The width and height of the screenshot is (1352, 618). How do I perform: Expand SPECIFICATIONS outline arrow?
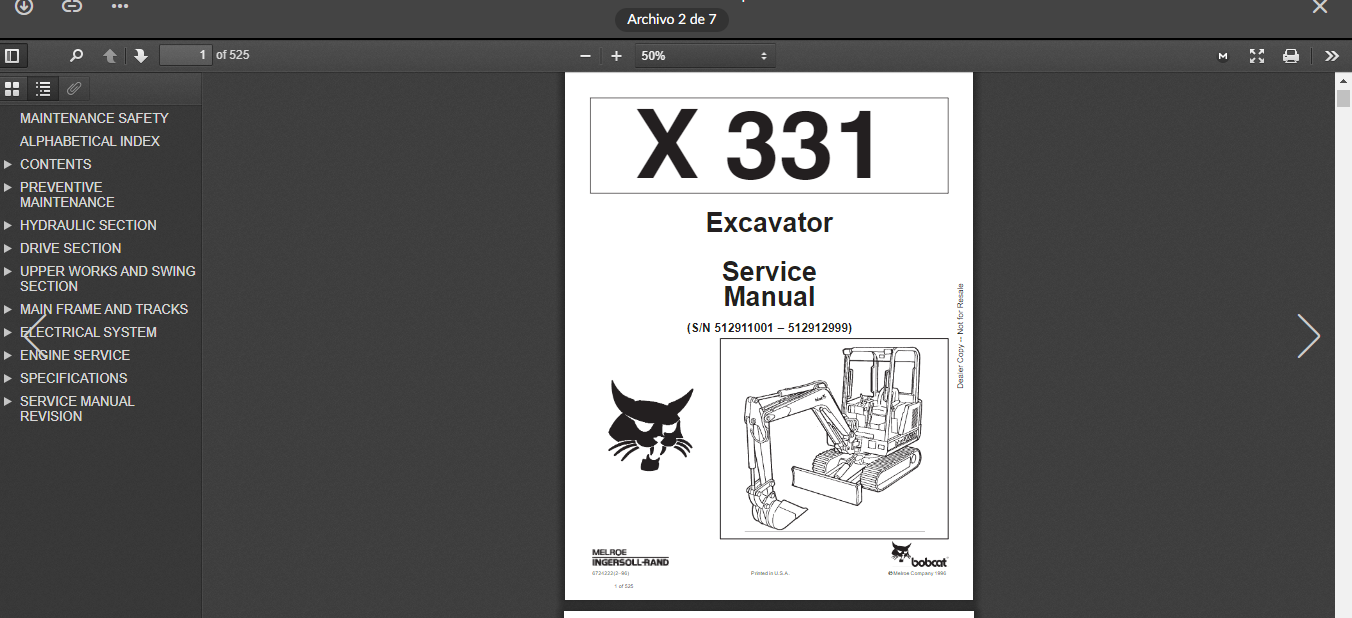[8, 378]
